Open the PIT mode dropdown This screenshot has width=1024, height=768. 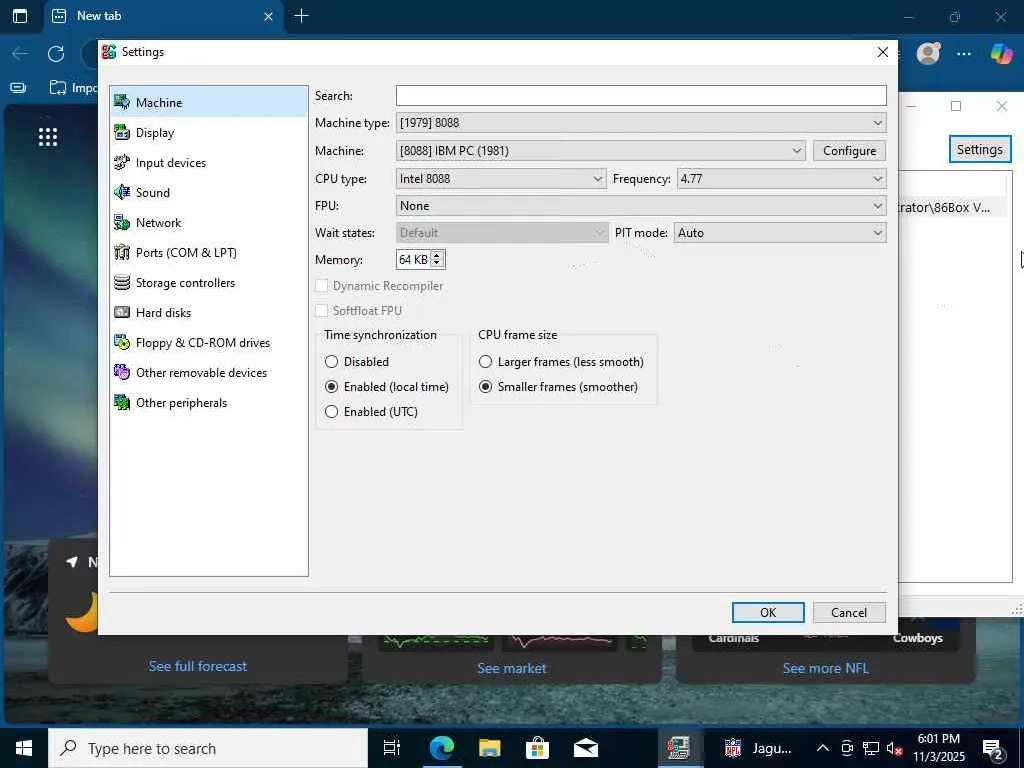coord(780,232)
